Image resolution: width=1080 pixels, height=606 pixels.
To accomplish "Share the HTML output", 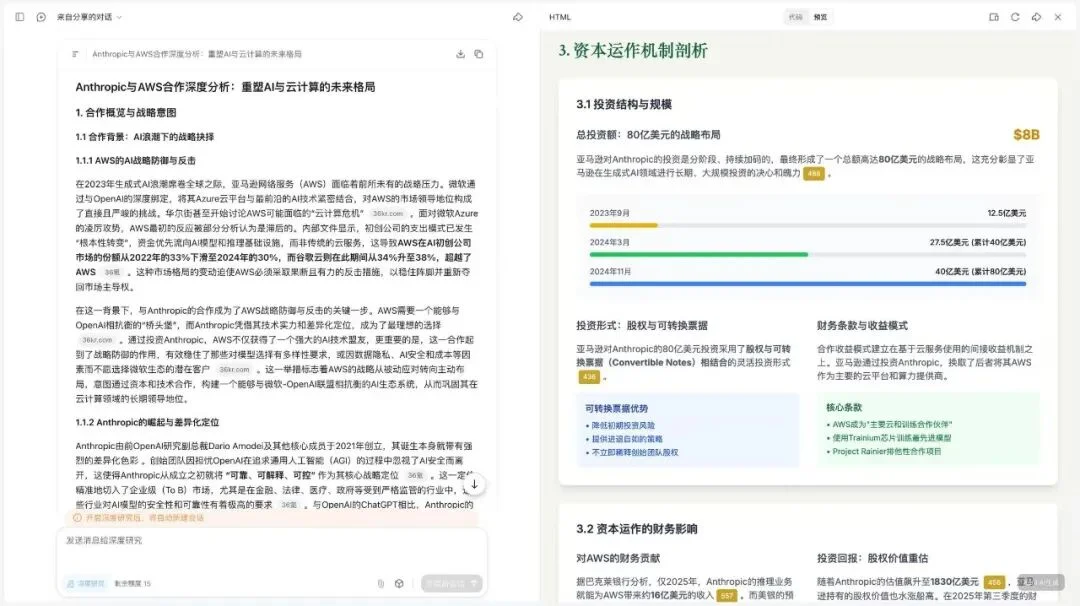I will [x=1036, y=17].
